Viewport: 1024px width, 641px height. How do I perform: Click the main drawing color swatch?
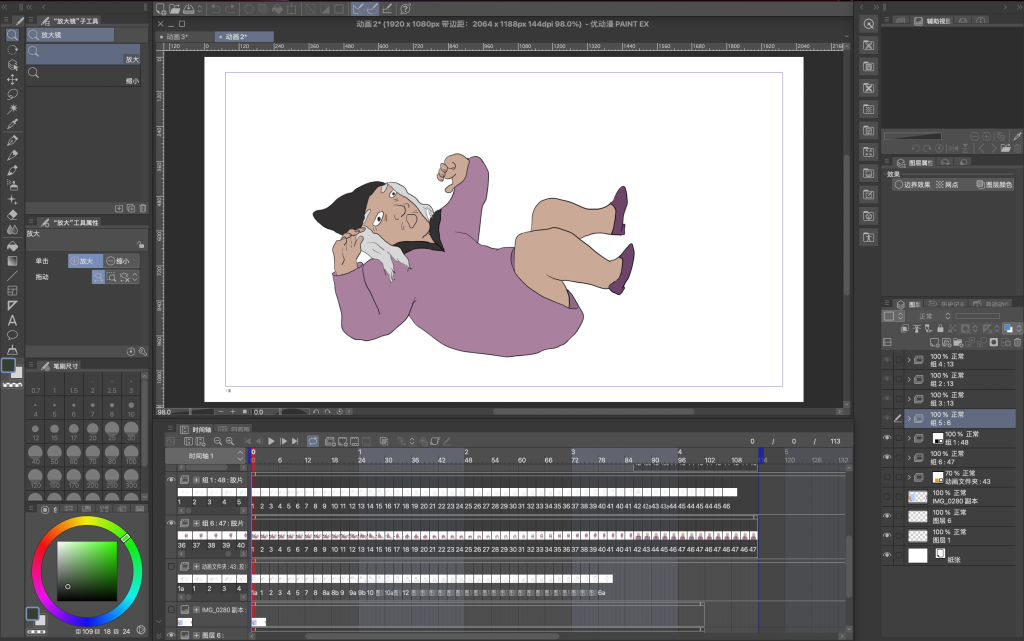(x=8, y=366)
